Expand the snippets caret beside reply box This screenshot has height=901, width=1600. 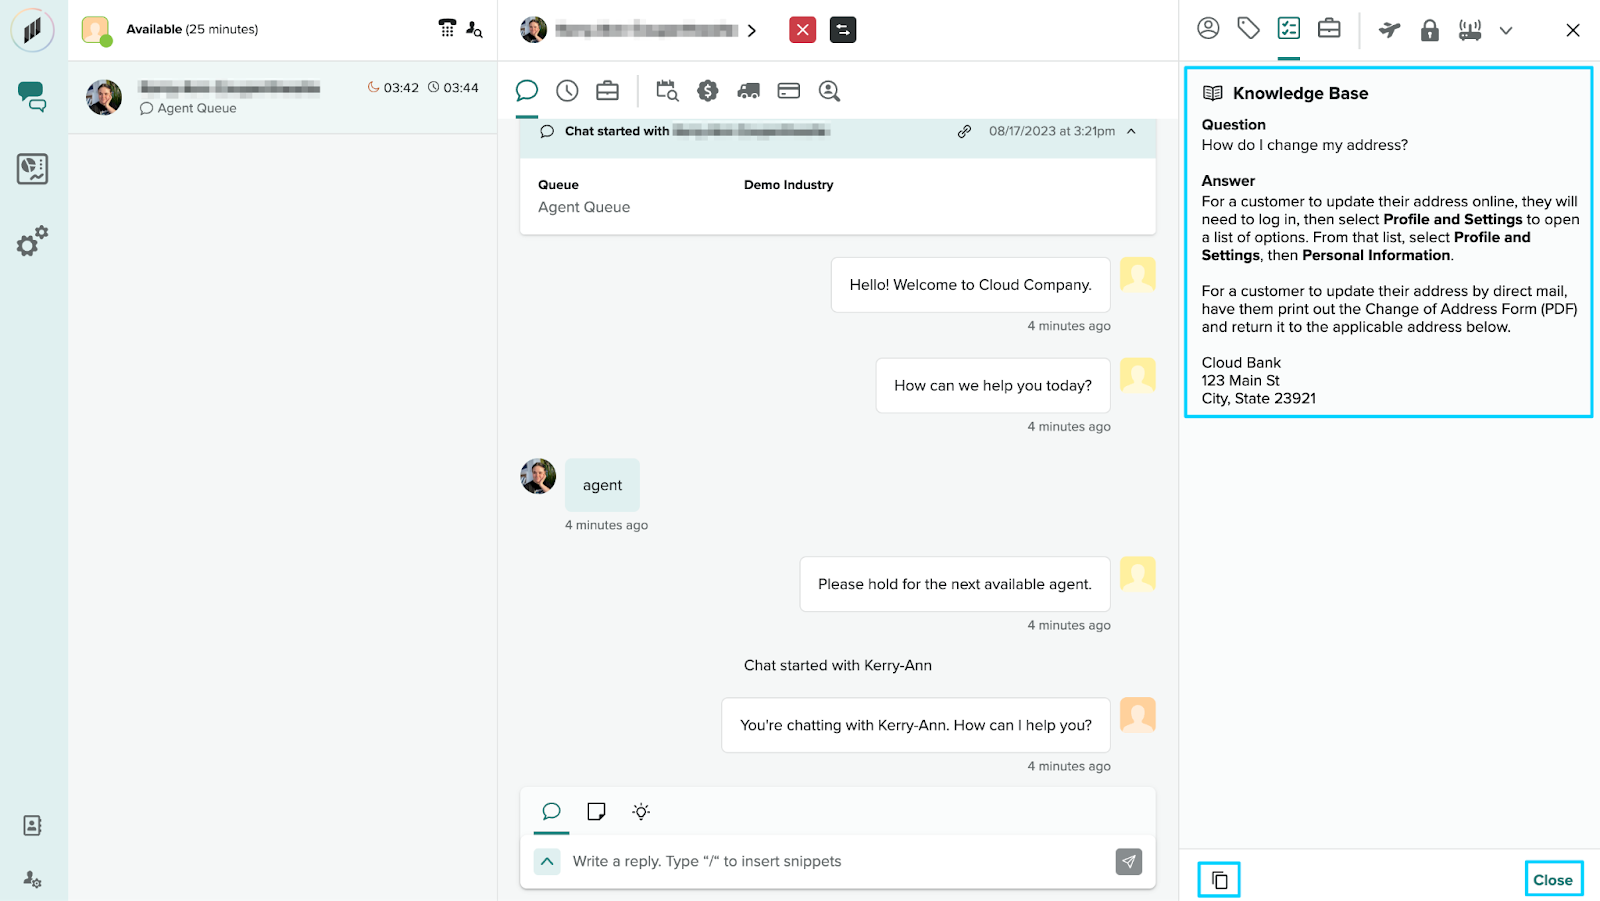pos(547,861)
